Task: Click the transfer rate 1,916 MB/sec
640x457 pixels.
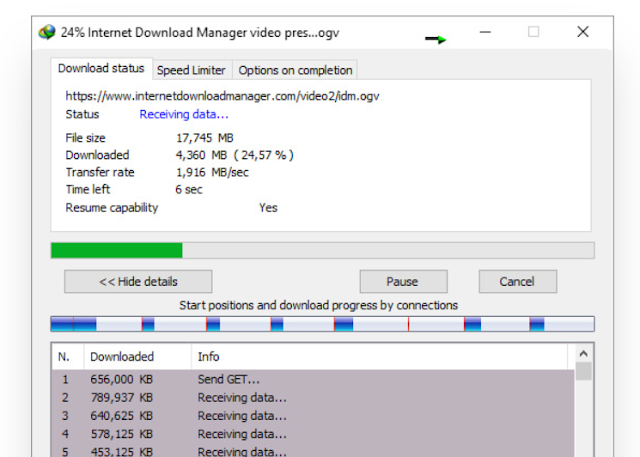Action: 212,172
